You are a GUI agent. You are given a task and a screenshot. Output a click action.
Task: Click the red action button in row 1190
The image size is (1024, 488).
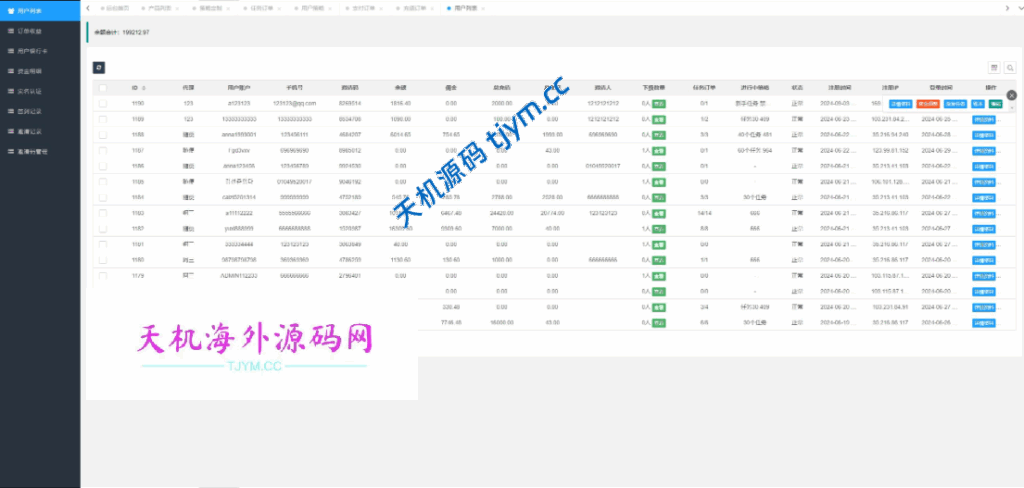click(927, 103)
